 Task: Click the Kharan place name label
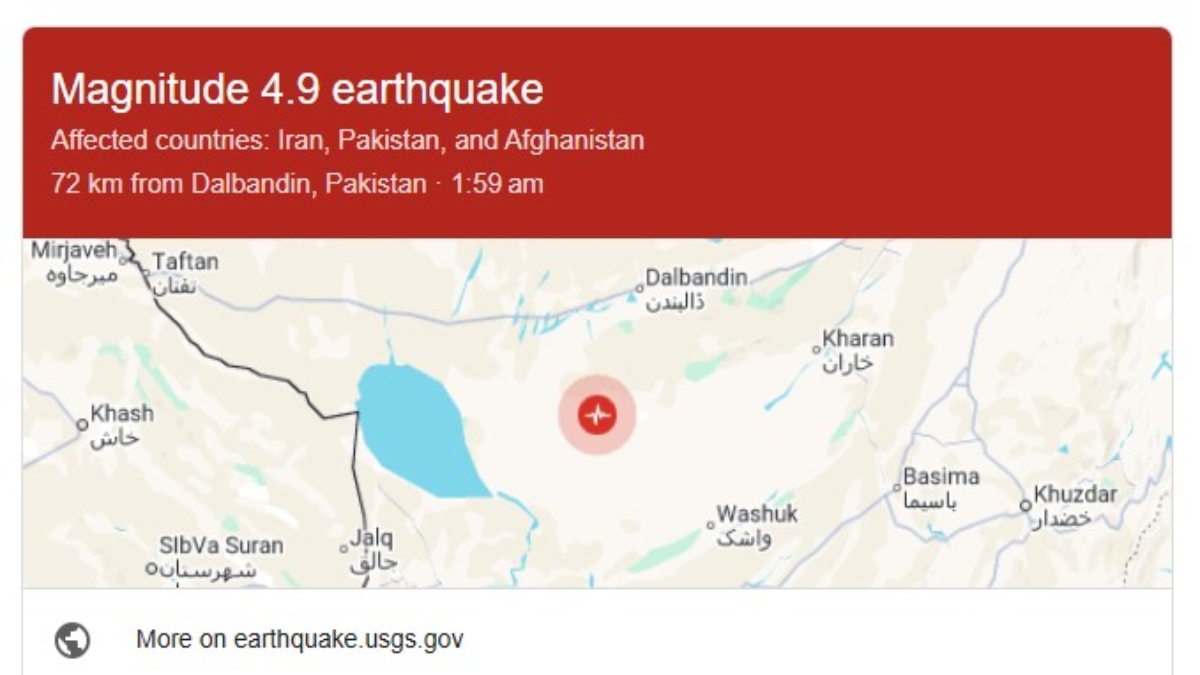click(857, 339)
